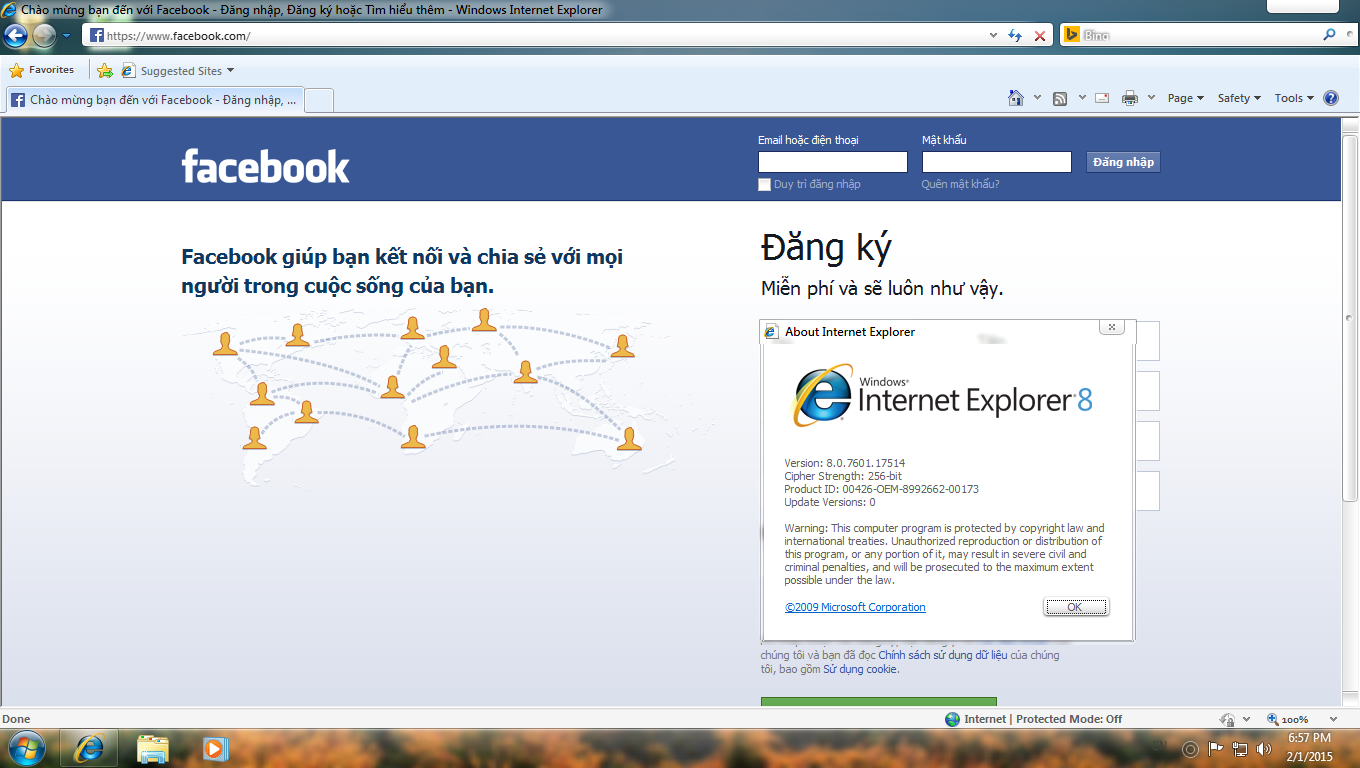This screenshot has width=1360, height=768.
Task: Click the 'Done' status bar text
Action: [16, 719]
